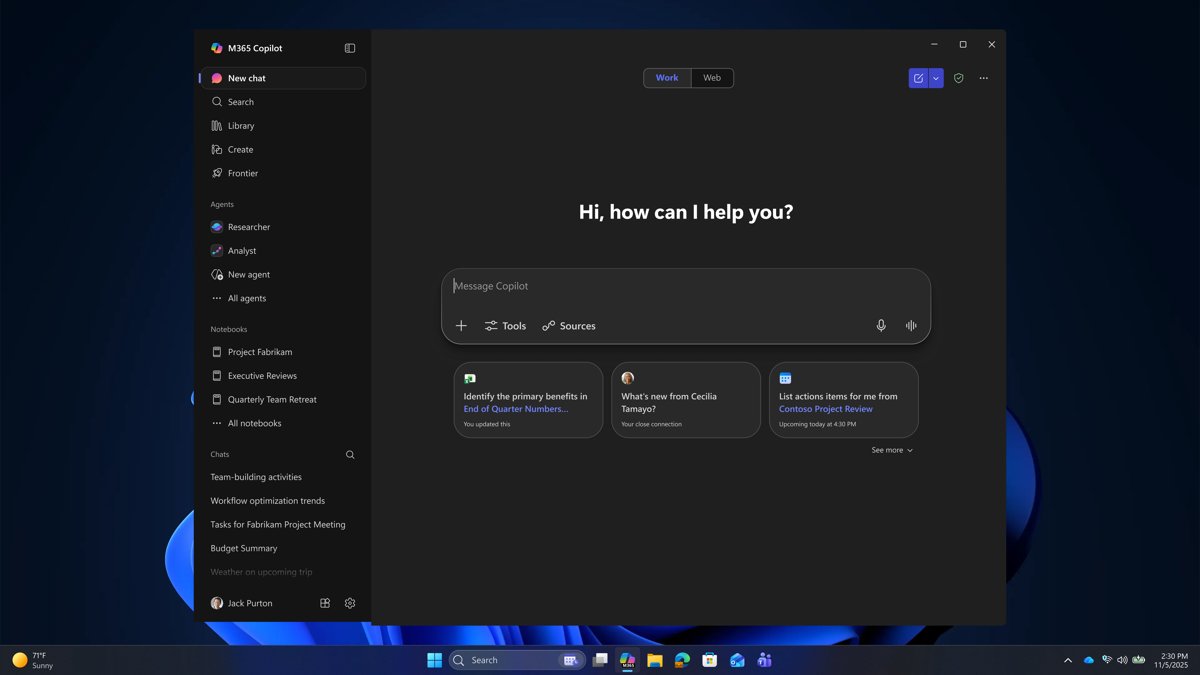Select Contoso Project Review prompt card

coord(844,400)
